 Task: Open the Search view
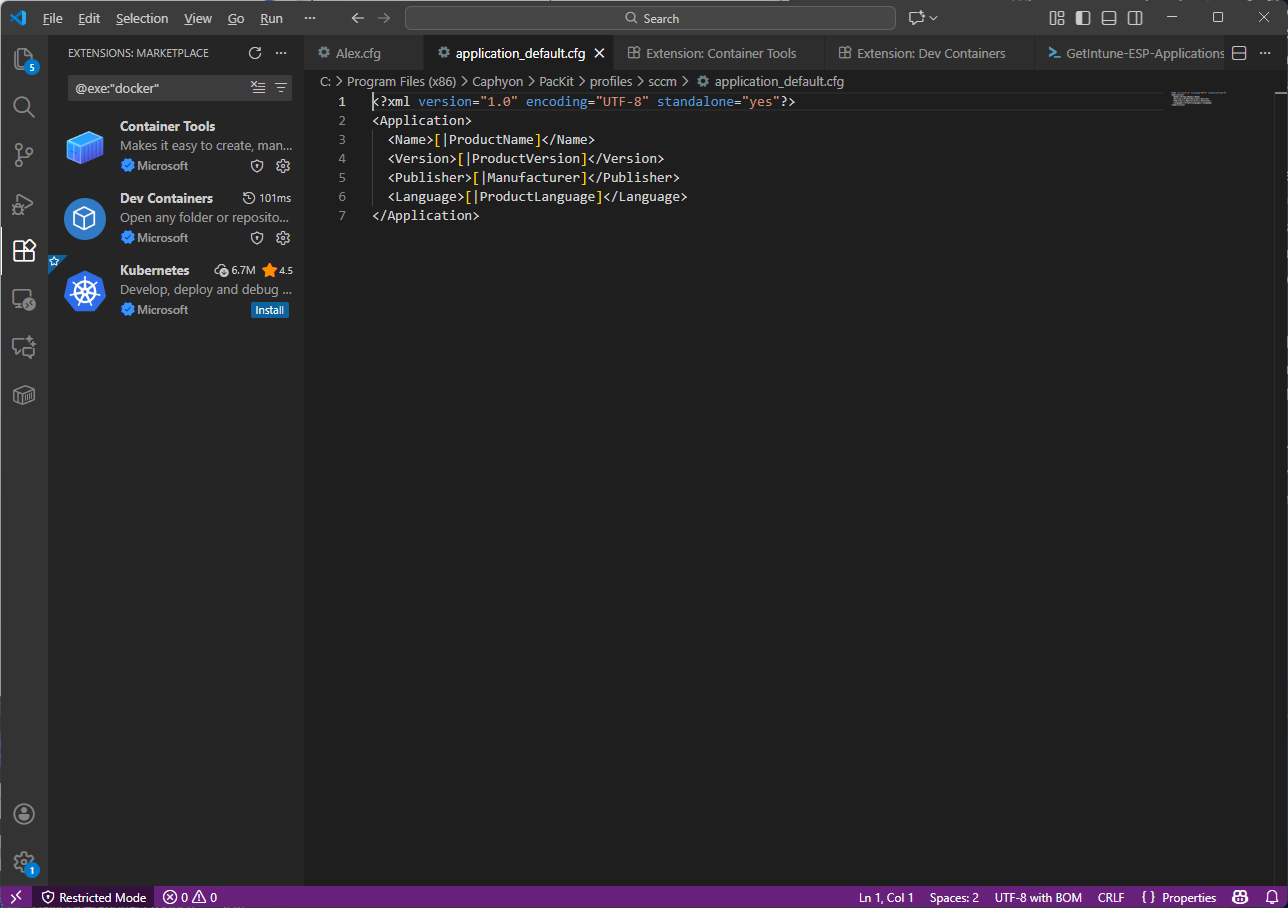(x=24, y=107)
